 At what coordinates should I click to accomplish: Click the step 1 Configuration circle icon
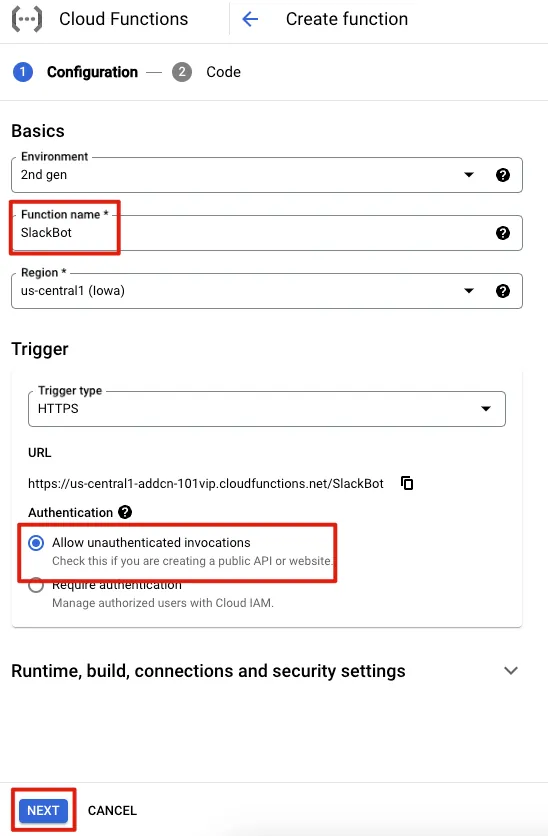tap(23, 72)
